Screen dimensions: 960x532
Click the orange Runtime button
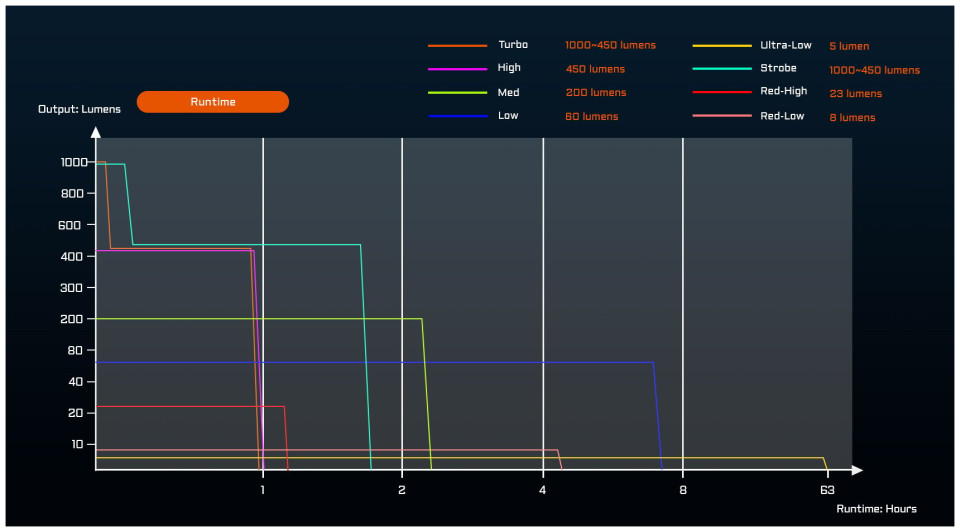tap(212, 102)
